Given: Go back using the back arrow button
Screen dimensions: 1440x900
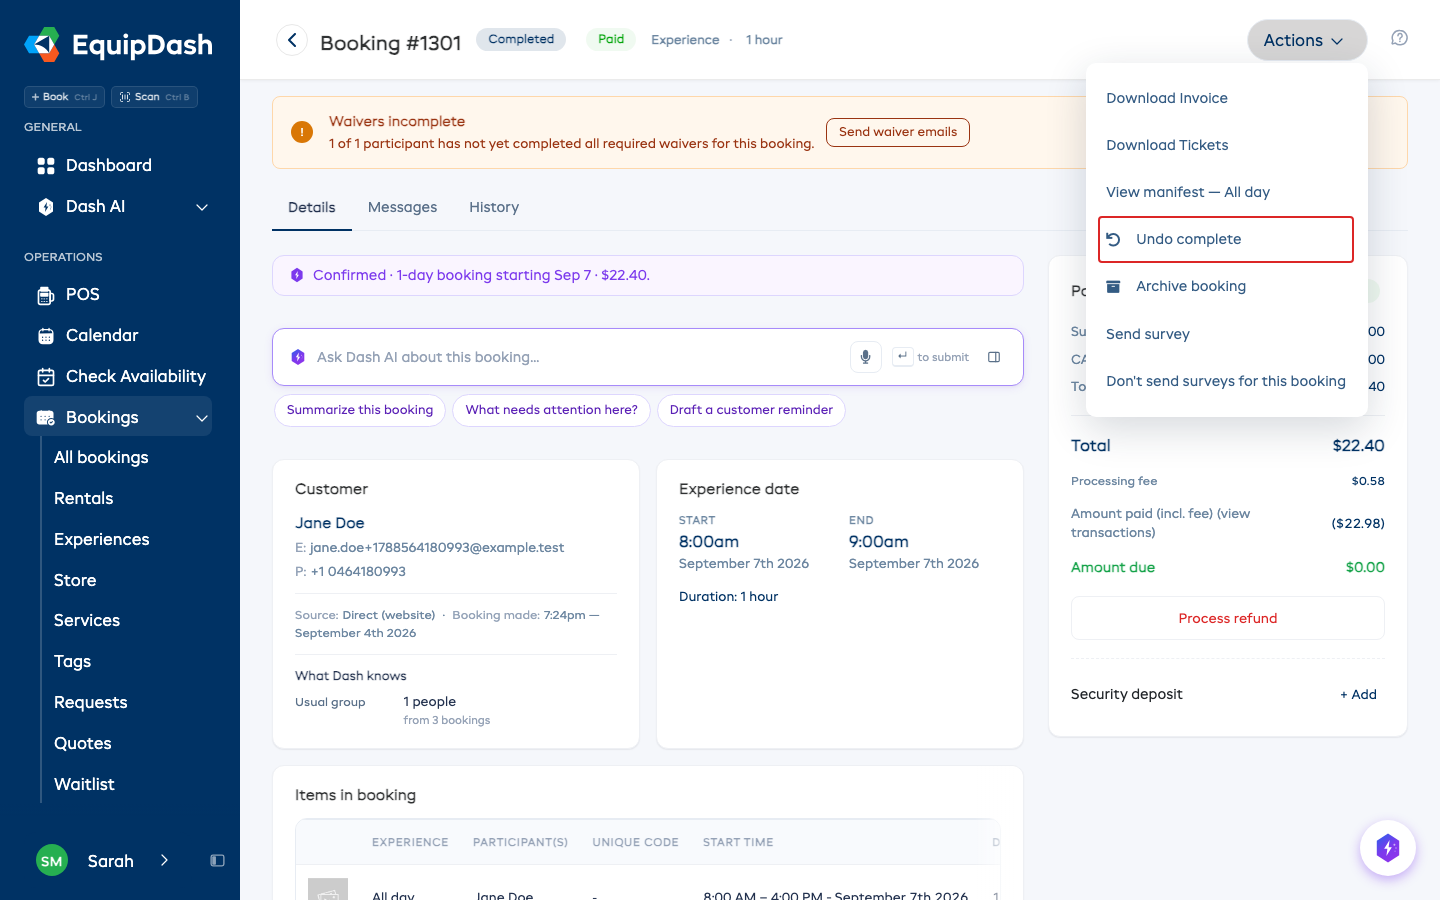Looking at the screenshot, I should click(292, 40).
